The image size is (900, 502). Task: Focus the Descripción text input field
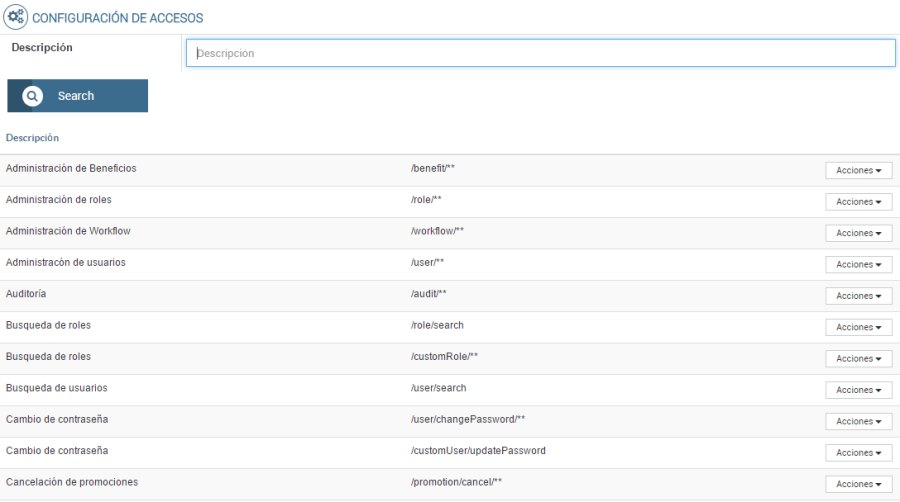tap(540, 53)
